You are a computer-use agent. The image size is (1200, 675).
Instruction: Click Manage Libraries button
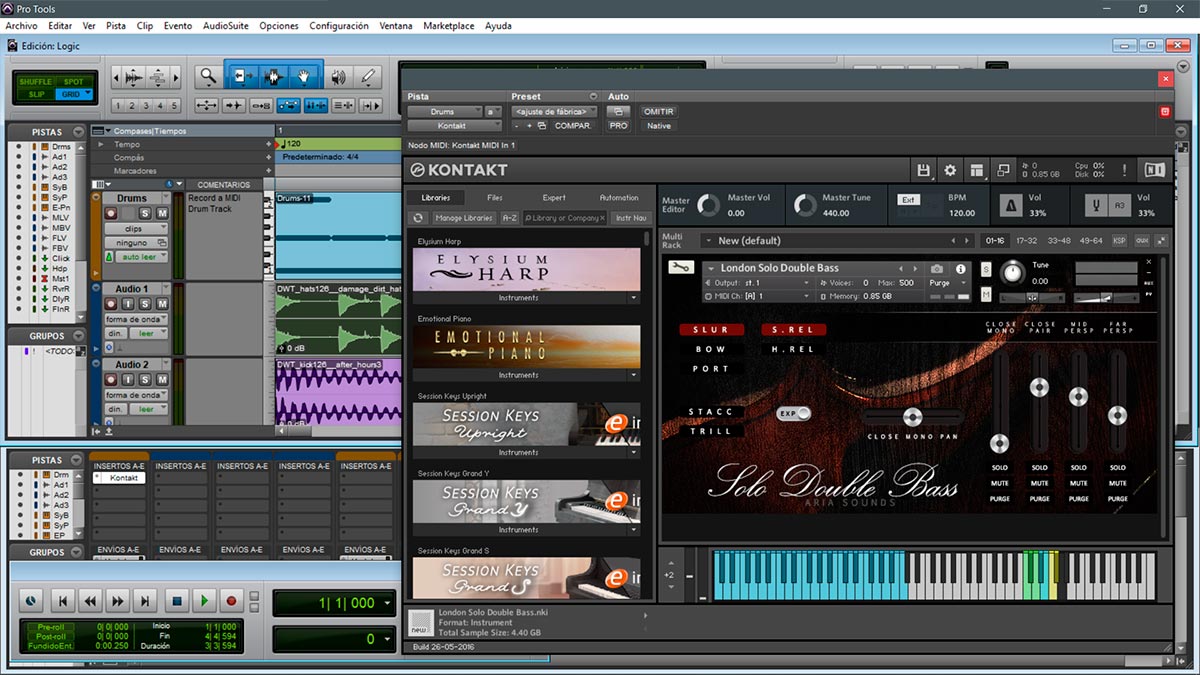click(x=464, y=218)
